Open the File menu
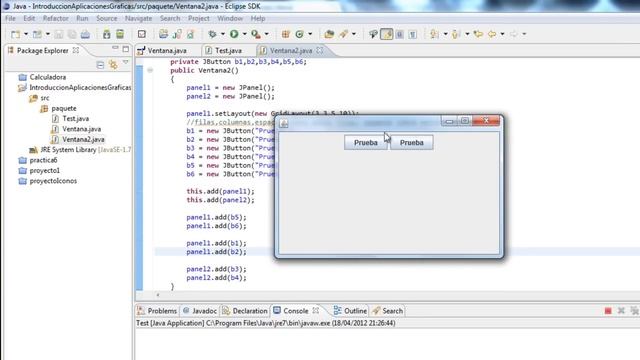The image size is (640, 360). 10,18
